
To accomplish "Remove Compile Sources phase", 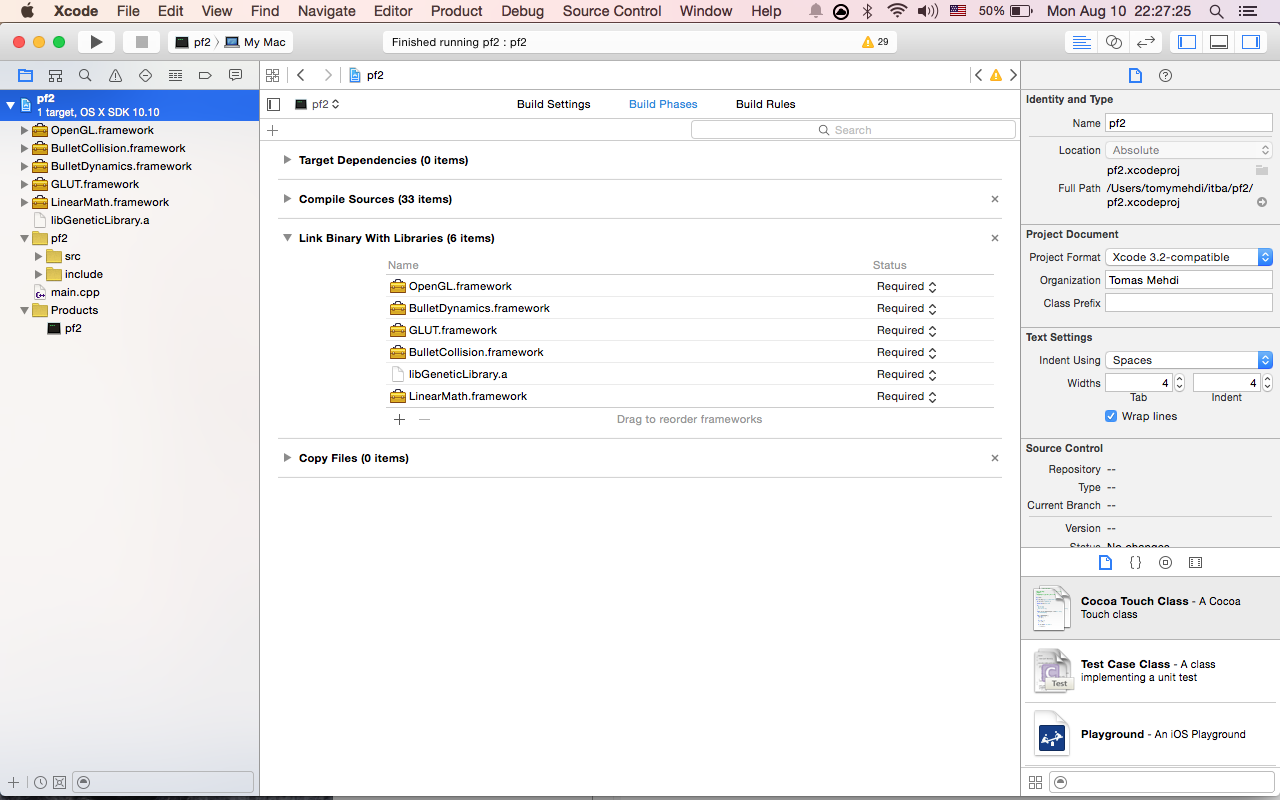I will pyautogui.click(x=995, y=199).
